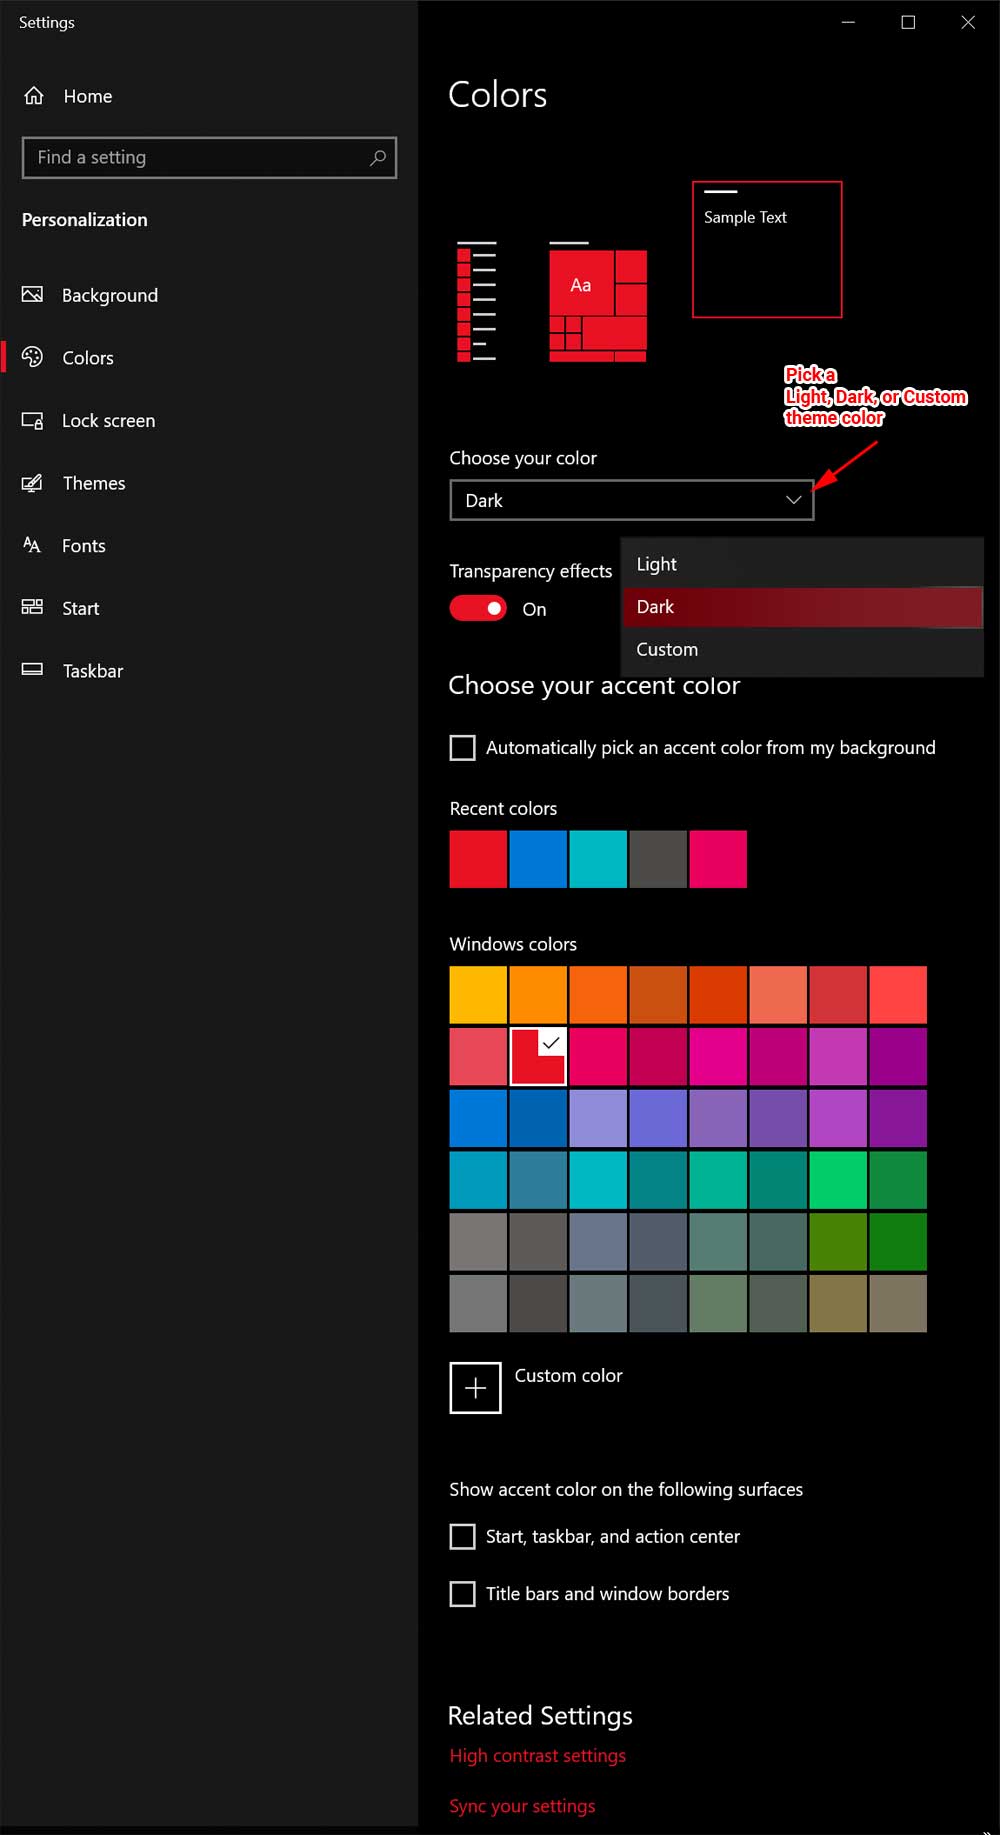Click the Home house icon
The image size is (1000, 1835).
34,96
